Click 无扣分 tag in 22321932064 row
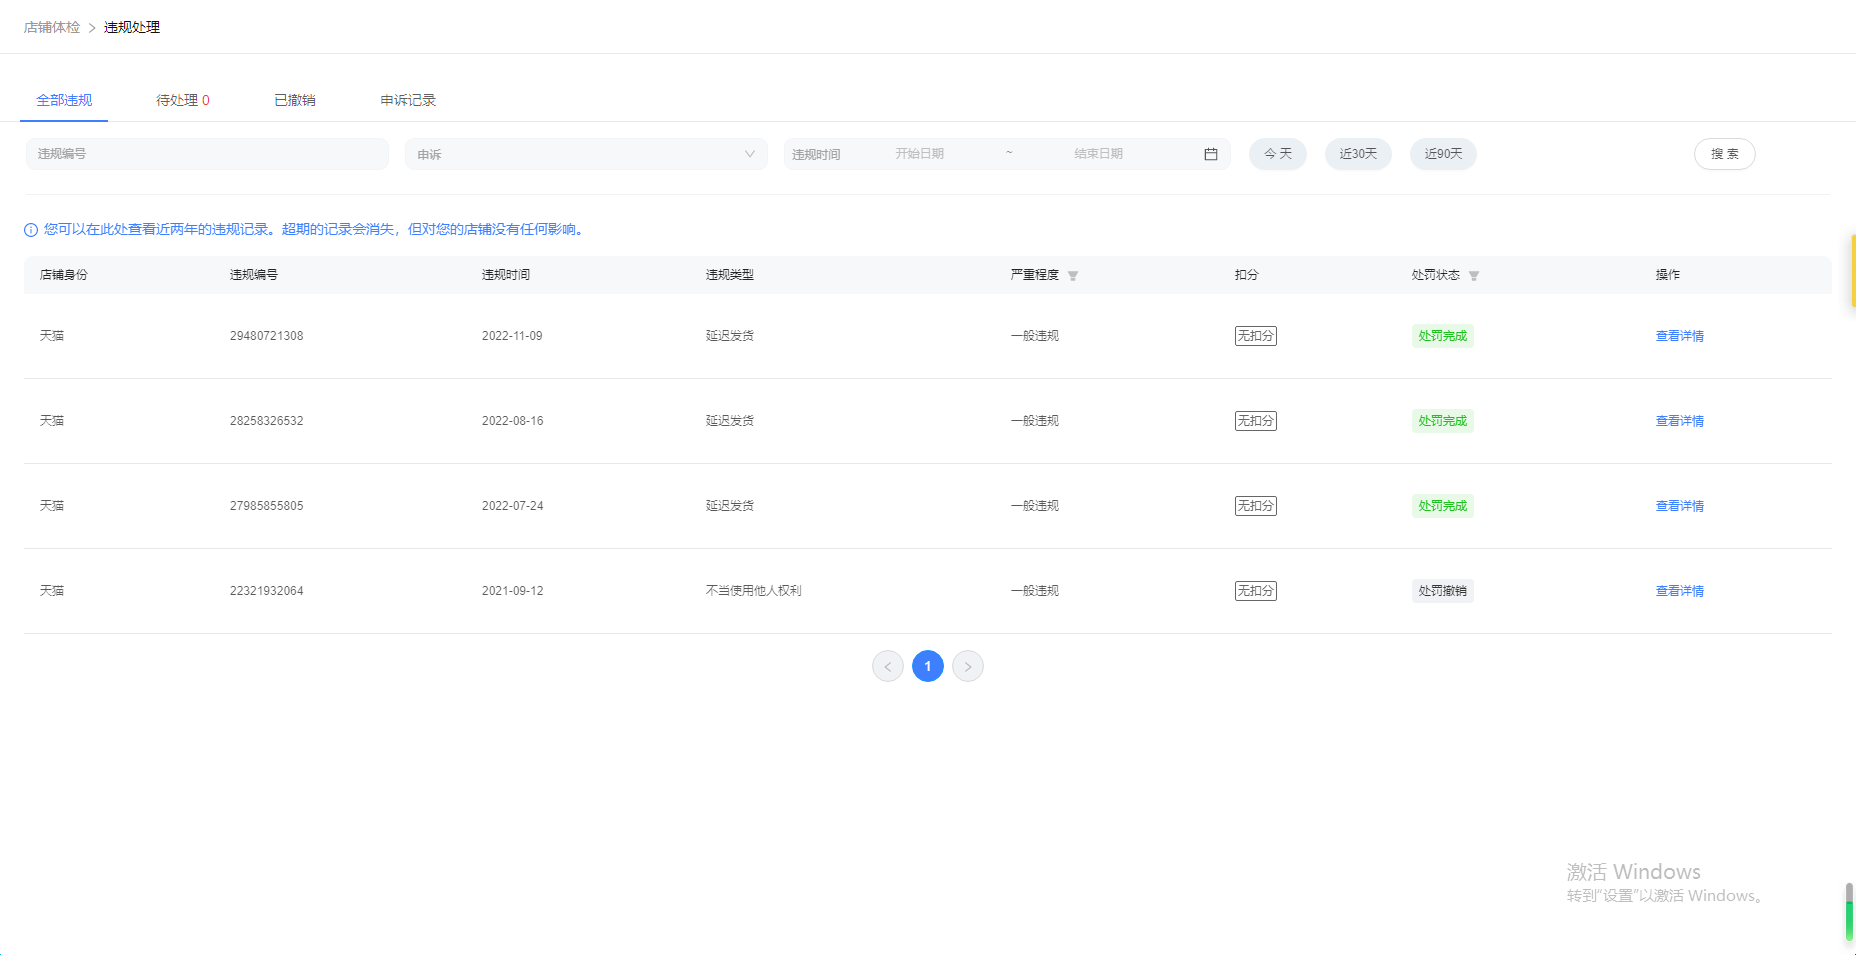Viewport: 1856px width, 955px height. 1256,591
